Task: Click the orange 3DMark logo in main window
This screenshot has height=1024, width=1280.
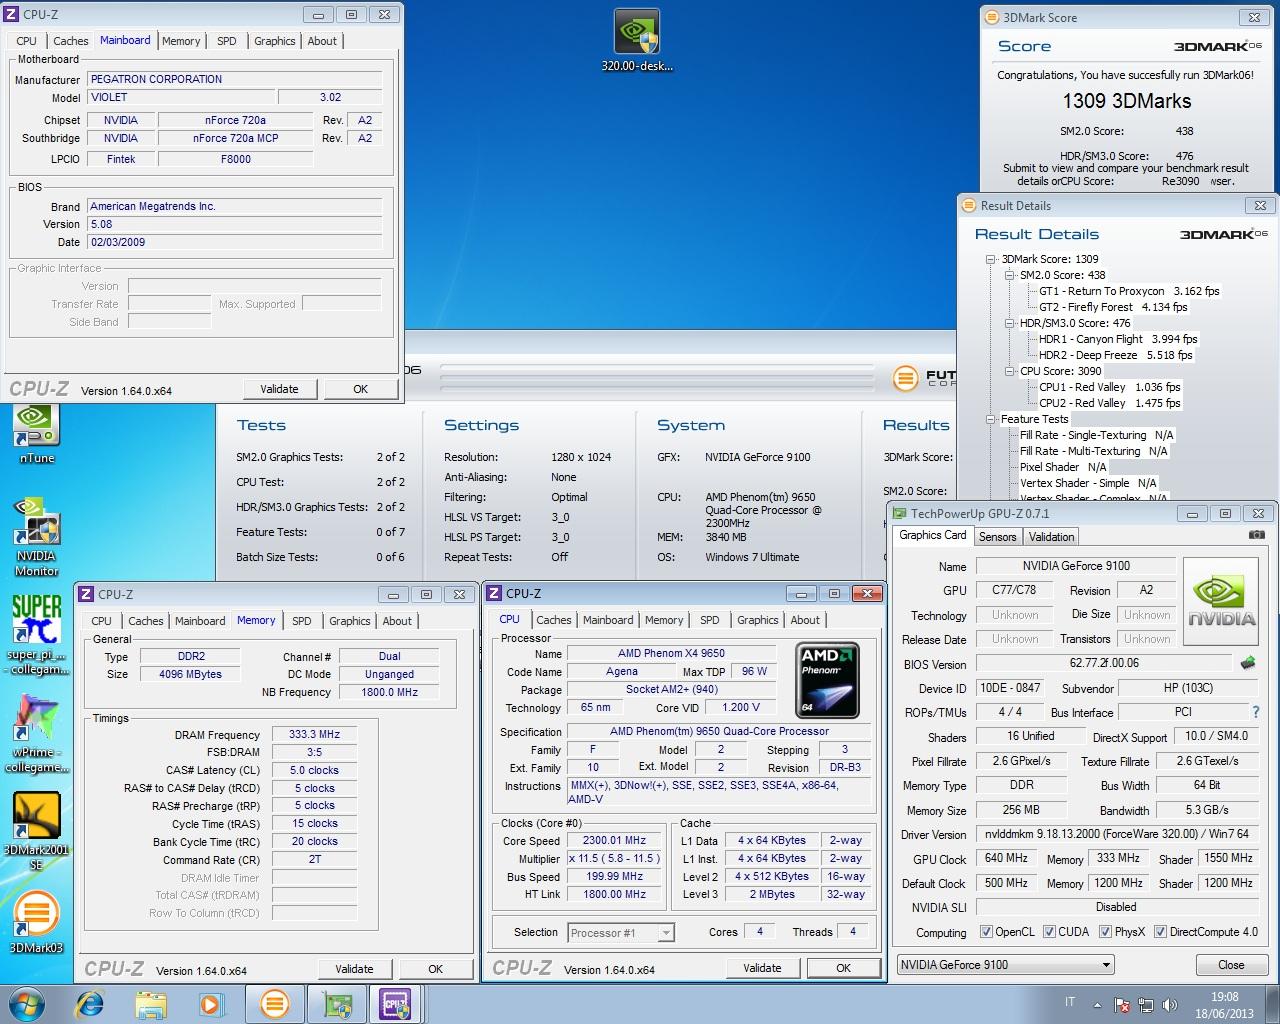Action: (x=905, y=378)
